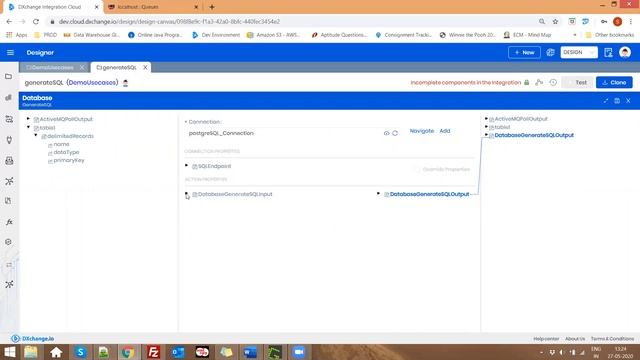Click the globe icon next to New button

coord(550,53)
